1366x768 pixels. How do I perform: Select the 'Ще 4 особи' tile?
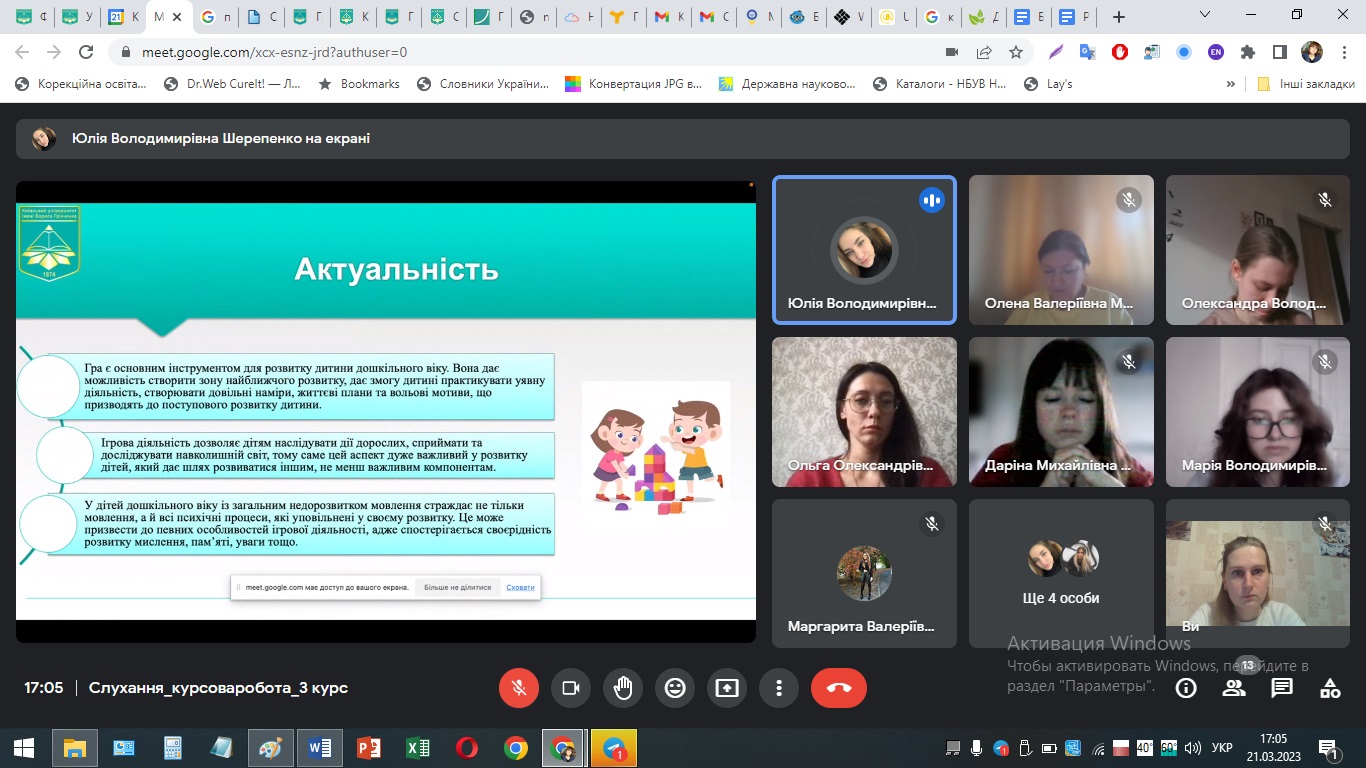(x=1061, y=574)
